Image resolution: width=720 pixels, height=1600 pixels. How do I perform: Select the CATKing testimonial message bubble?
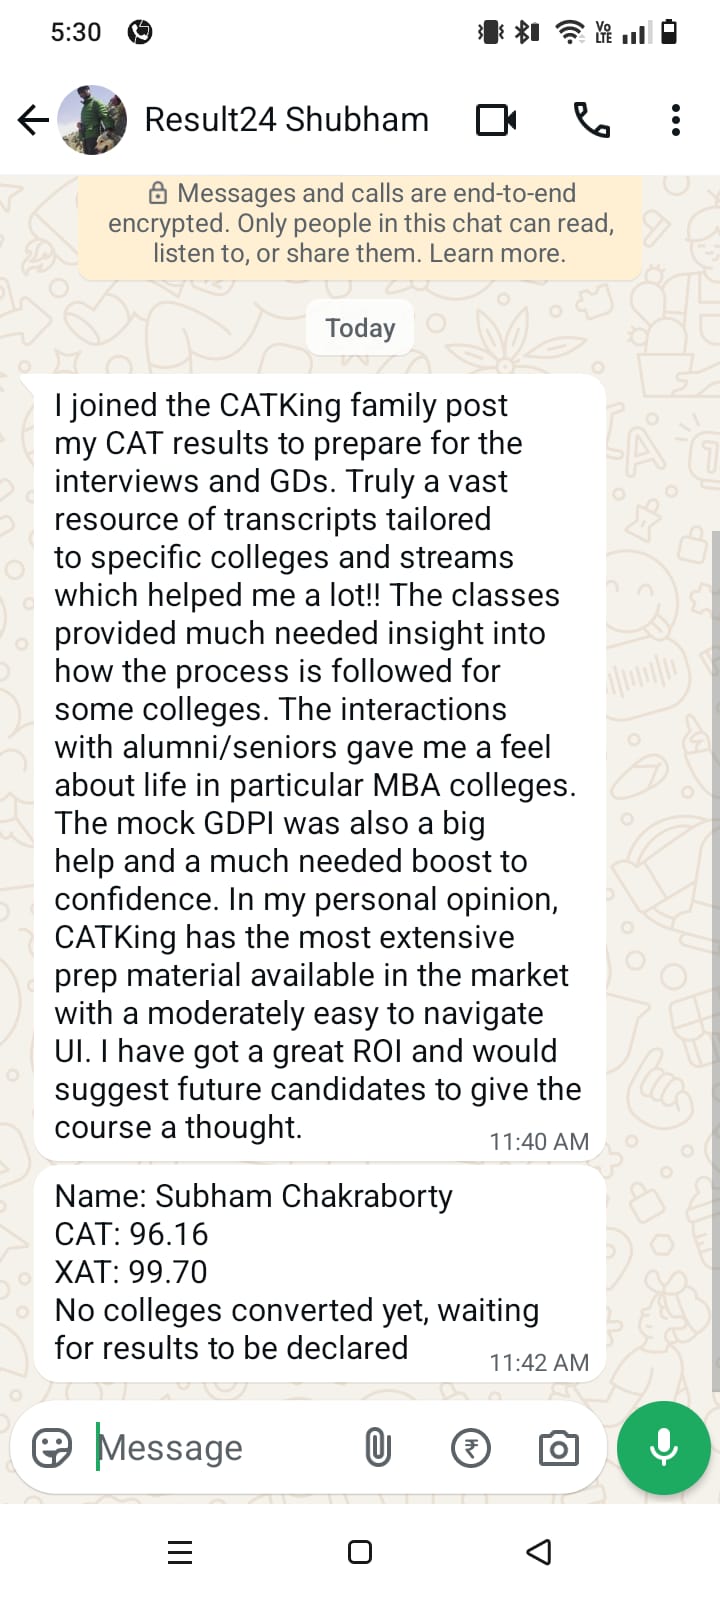[318, 766]
